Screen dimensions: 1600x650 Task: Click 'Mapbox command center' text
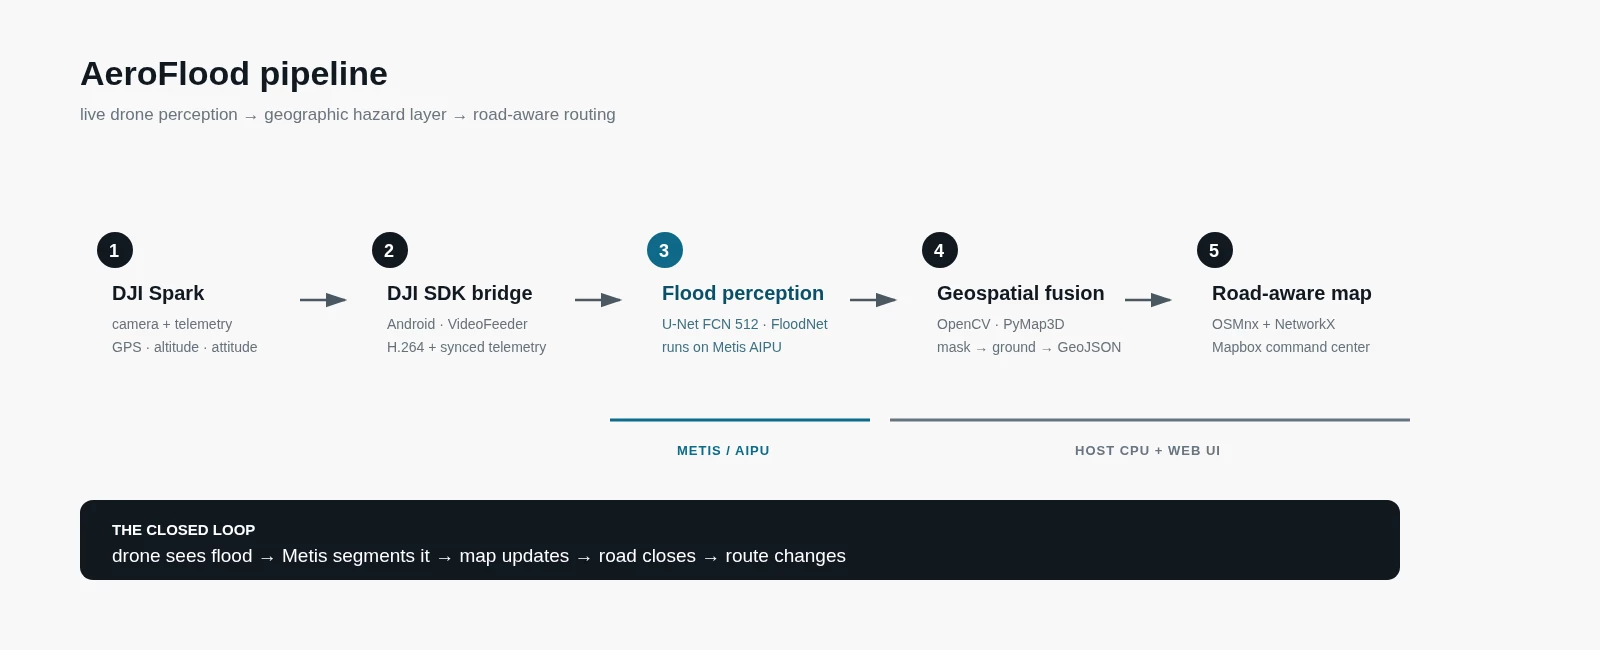(1291, 347)
